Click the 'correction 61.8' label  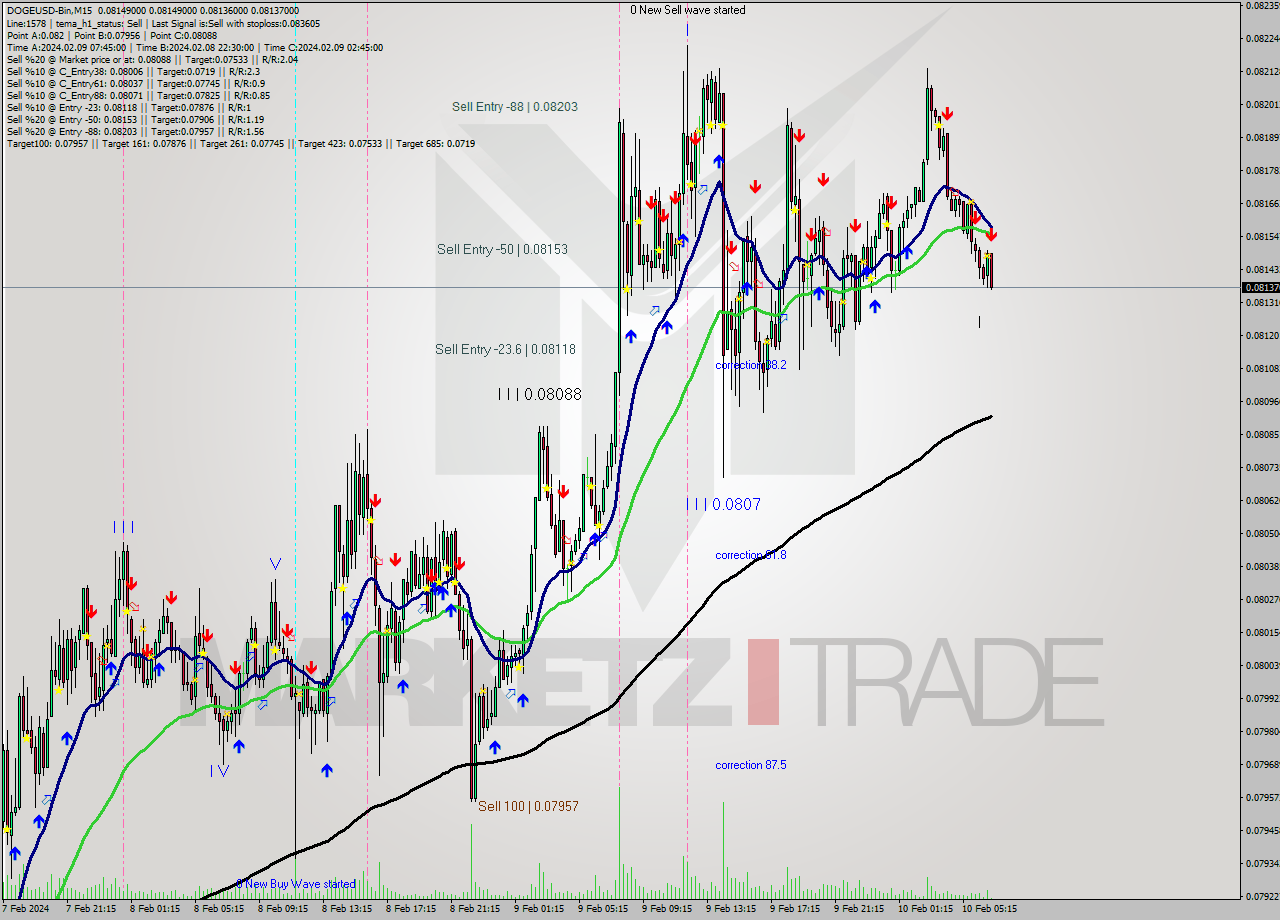[751, 554]
